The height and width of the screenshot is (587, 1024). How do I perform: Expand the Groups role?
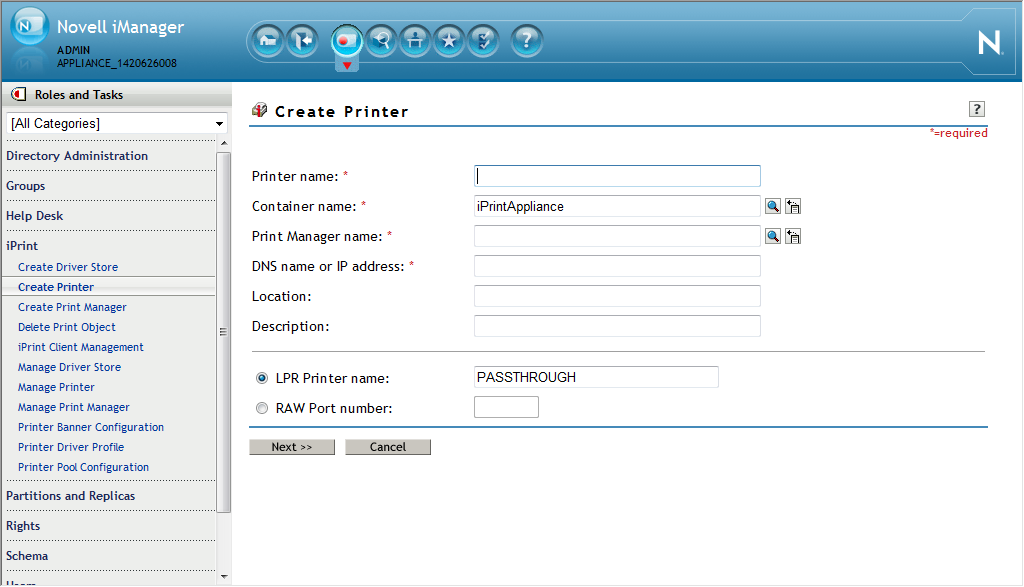pyautogui.click(x=25, y=186)
